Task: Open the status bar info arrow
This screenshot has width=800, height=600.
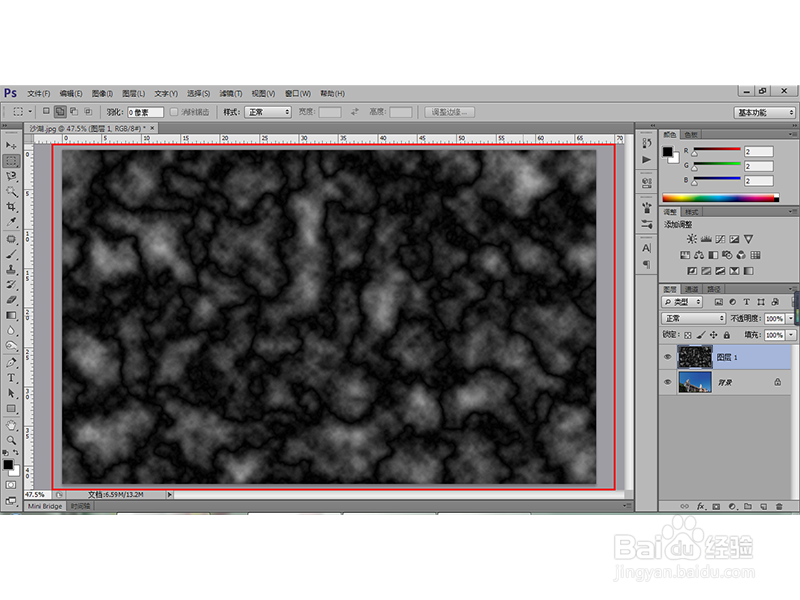Action: point(170,494)
